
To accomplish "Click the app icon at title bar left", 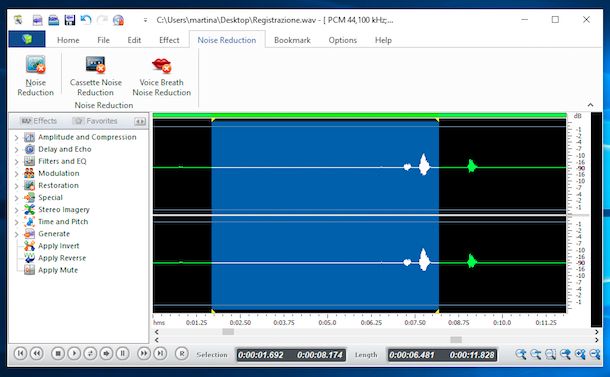I will pyautogui.click(x=18, y=19).
